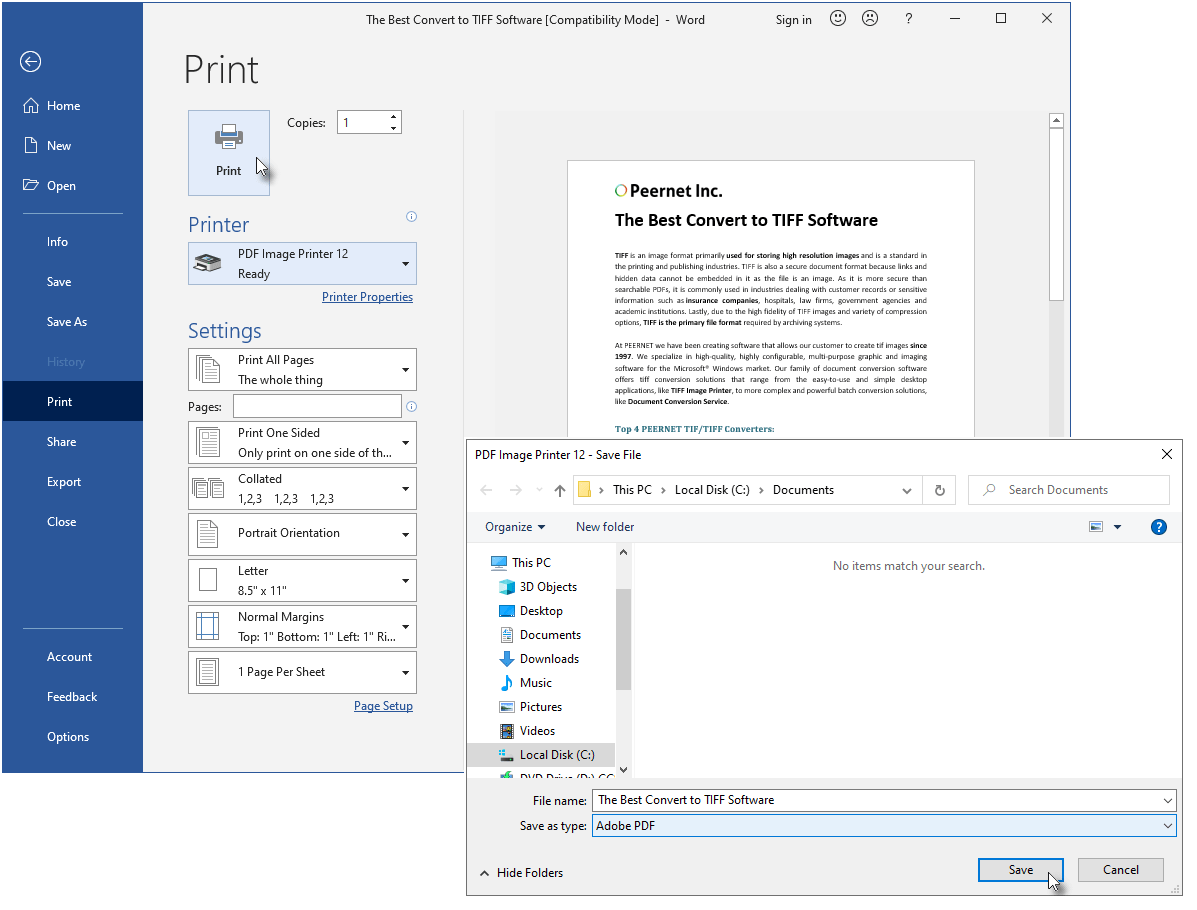Open Word Help via the question mark icon
Viewport: 1197px width, 910px height.
tap(908, 18)
